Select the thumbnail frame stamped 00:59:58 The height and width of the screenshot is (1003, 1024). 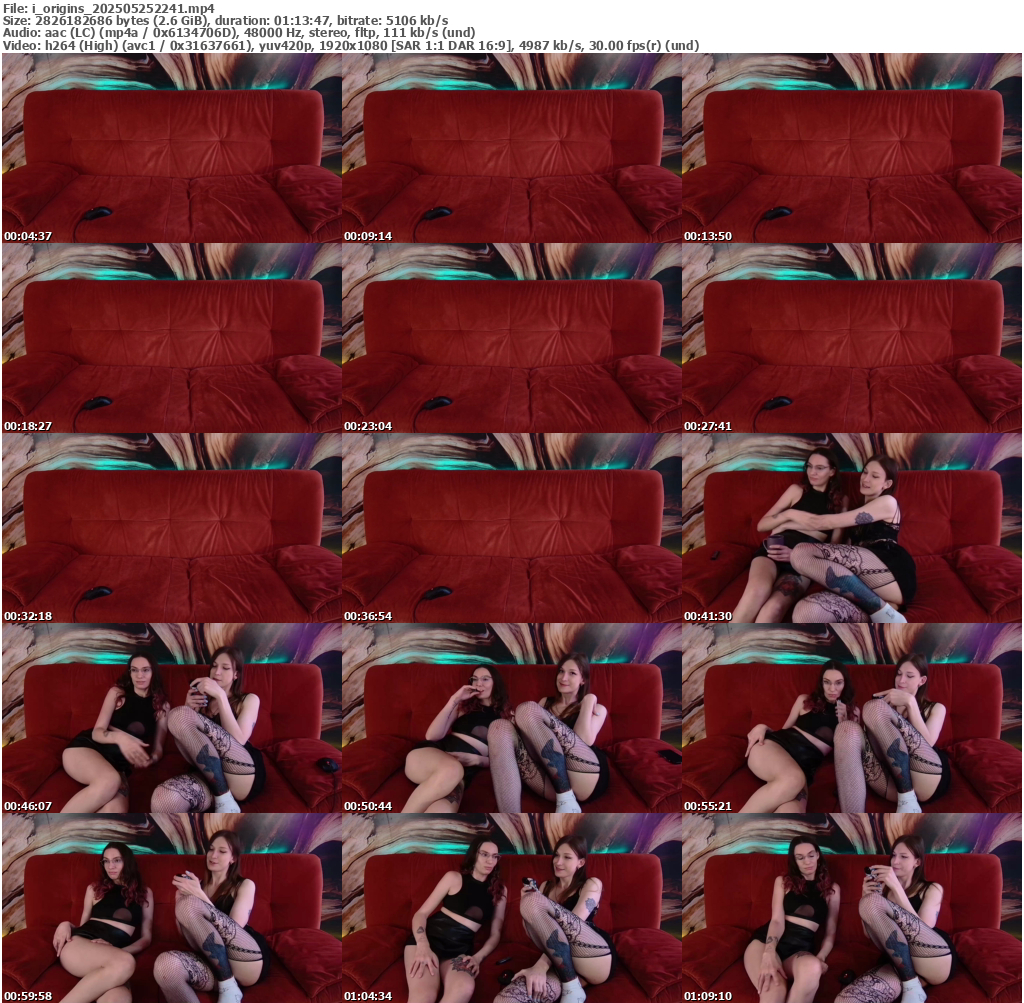pos(172,908)
